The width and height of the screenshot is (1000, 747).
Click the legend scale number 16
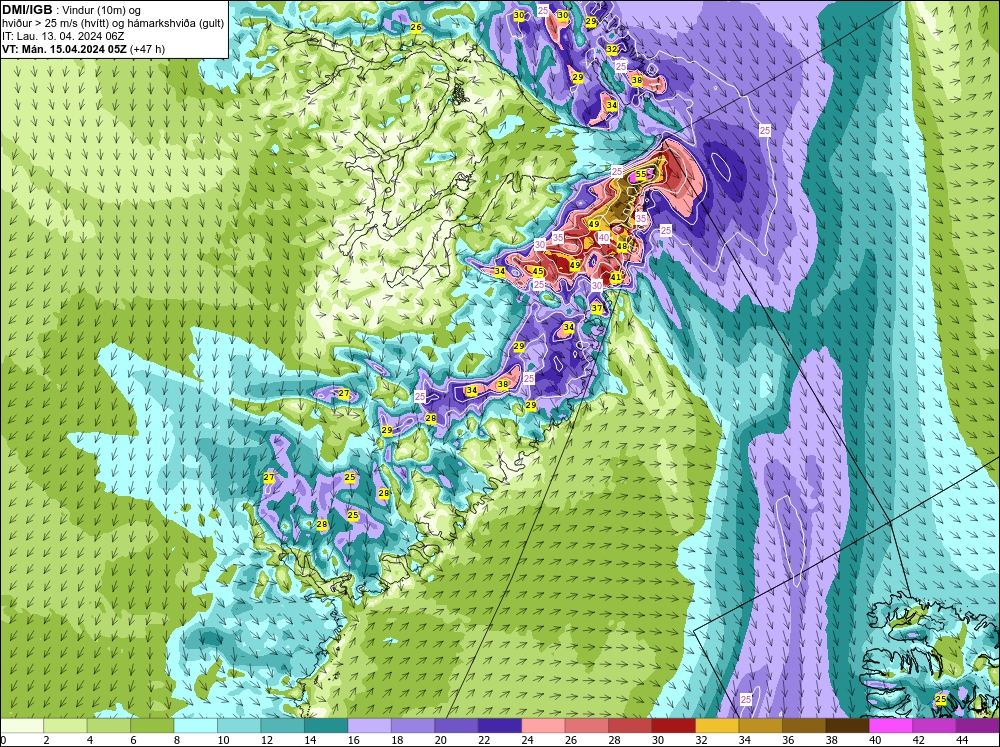point(353,740)
